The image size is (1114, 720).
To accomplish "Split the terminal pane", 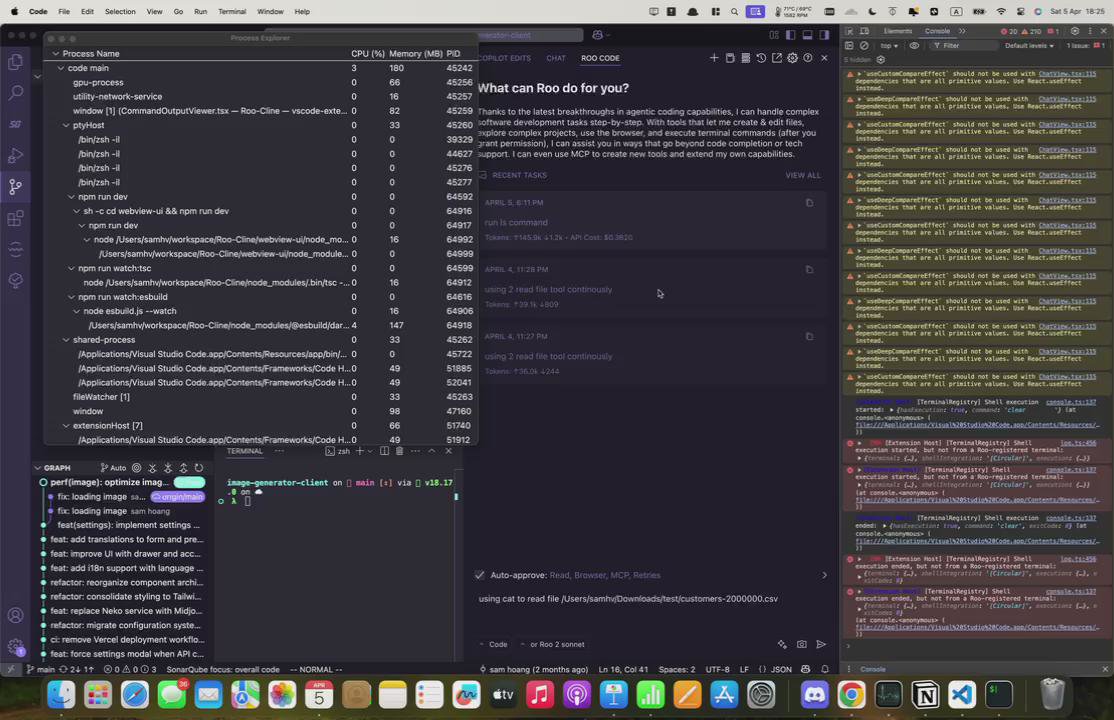I will [384, 451].
